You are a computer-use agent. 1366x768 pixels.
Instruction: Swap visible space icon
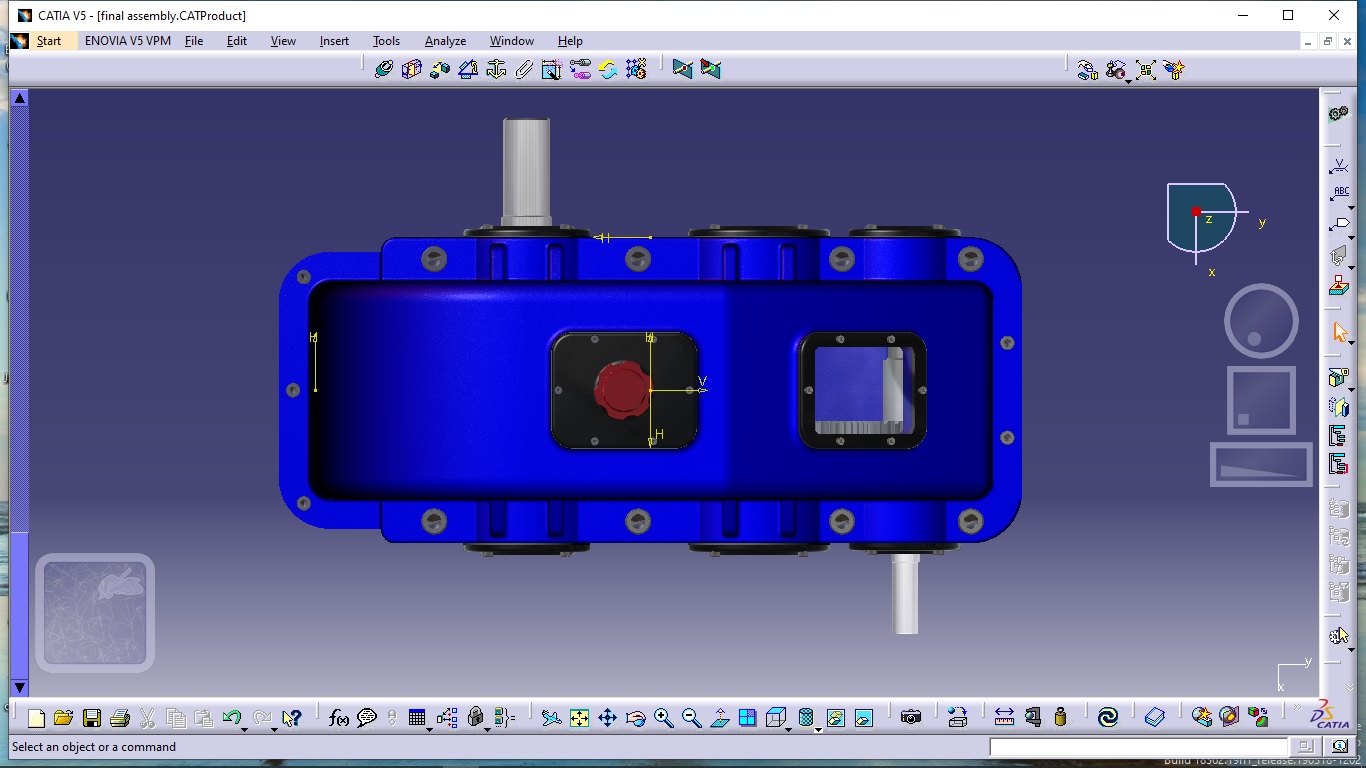[863, 718]
